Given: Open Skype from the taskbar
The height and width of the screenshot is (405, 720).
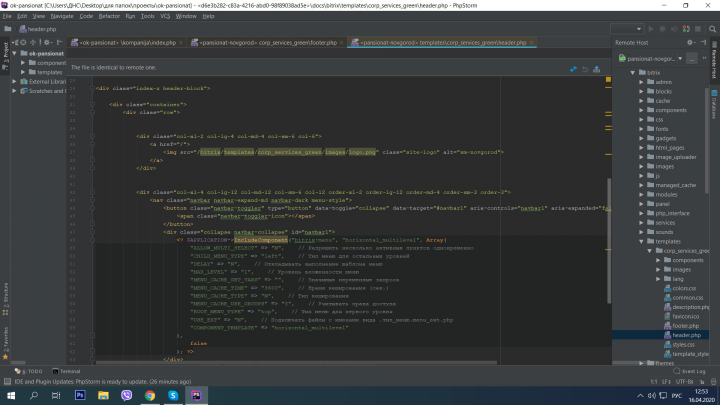Looking at the screenshot, I should (x=173, y=395).
